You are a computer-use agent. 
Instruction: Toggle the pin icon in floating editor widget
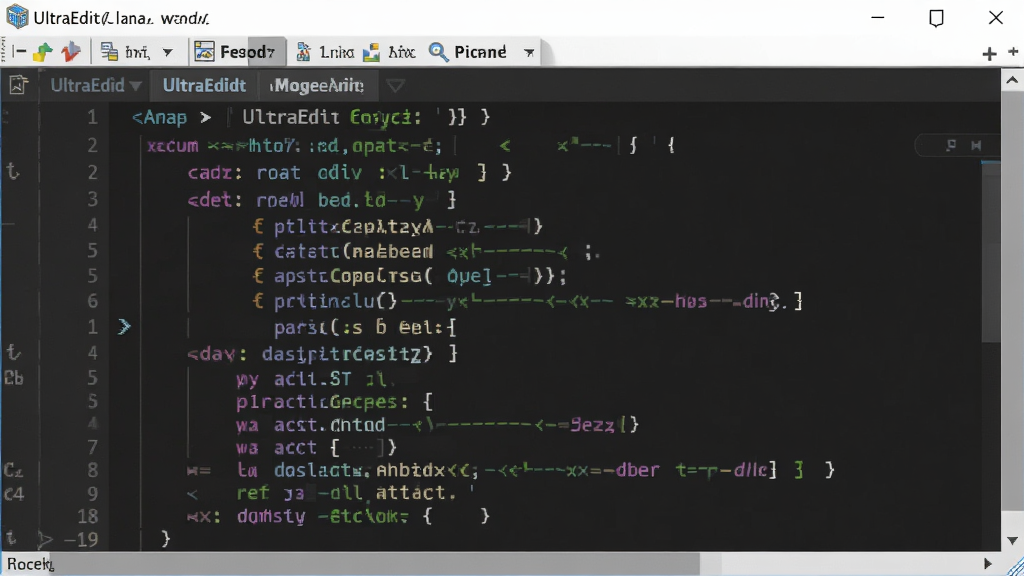(952, 144)
